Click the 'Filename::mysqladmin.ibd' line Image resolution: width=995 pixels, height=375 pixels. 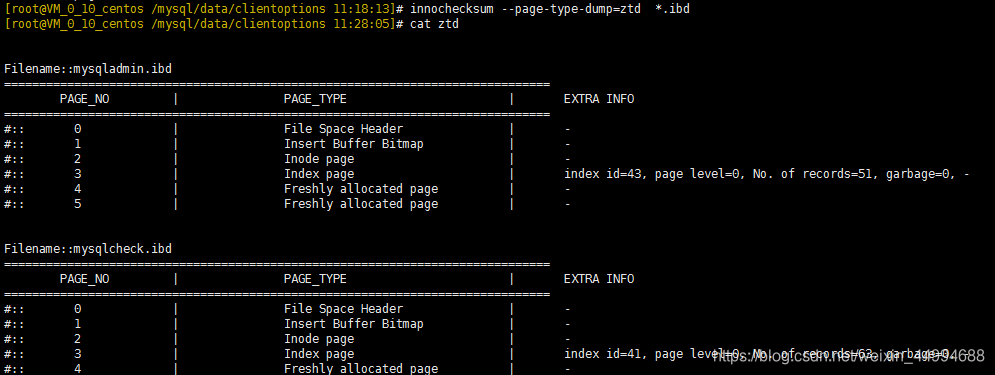point(88,69)
